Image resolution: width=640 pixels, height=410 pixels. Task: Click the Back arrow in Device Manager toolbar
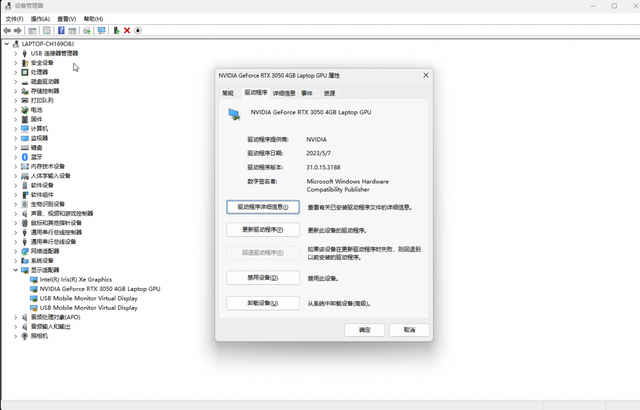pos(7,31)
